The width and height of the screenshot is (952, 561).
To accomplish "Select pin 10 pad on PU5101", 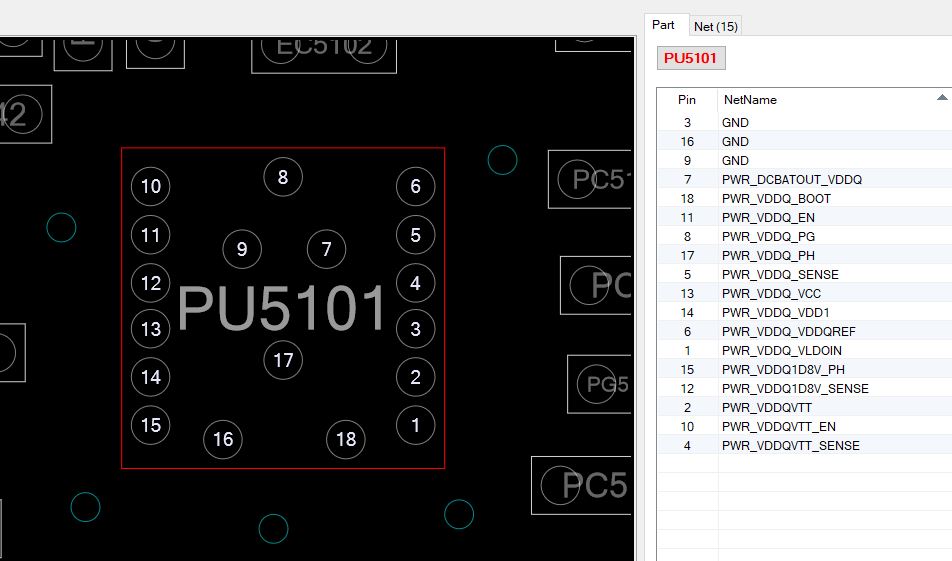I will point(151,186).
